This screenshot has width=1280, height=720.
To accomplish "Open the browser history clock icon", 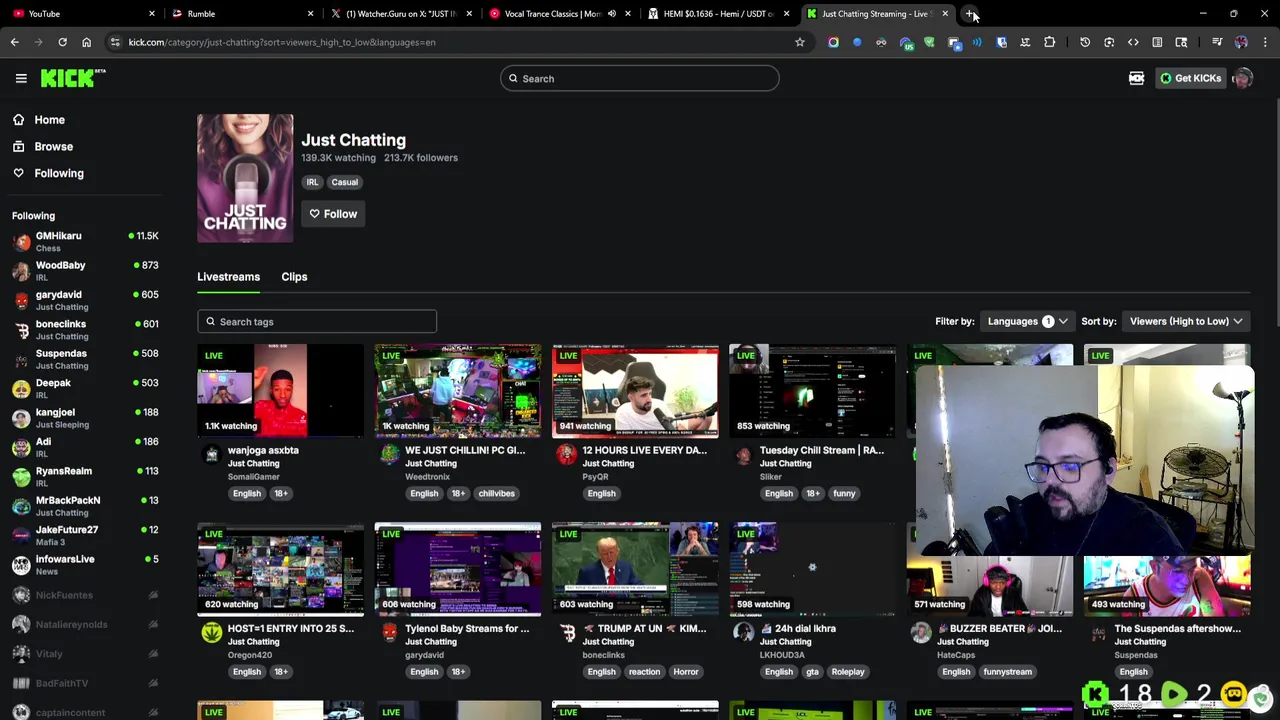I will coord(1085,42).
